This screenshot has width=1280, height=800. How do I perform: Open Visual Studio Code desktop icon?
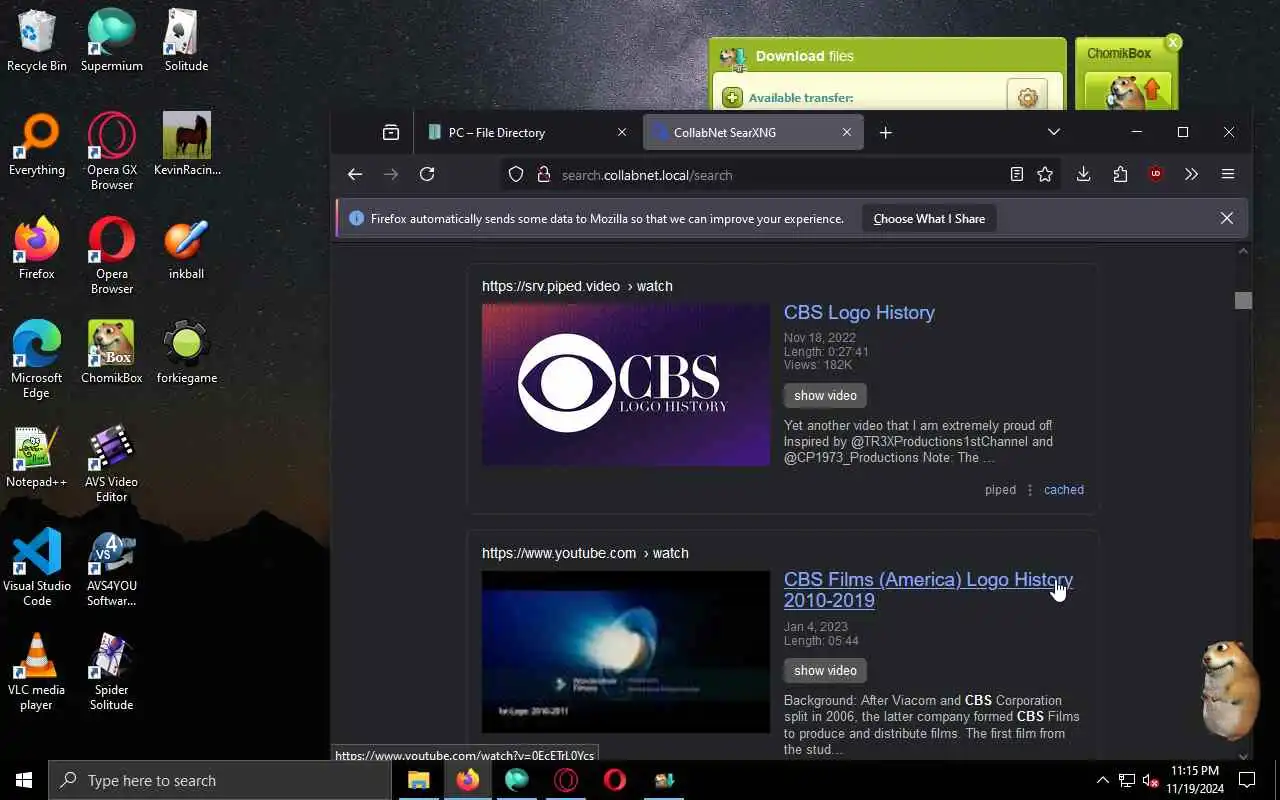click(37, 567)
